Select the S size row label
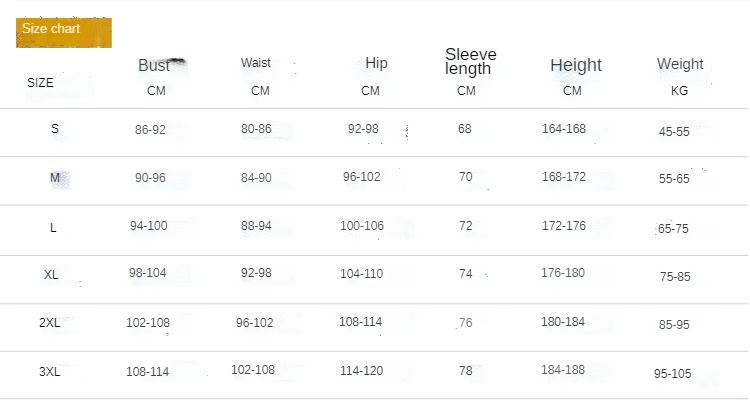The width and height of the screenshot is (750, 420). click(54, 128)
